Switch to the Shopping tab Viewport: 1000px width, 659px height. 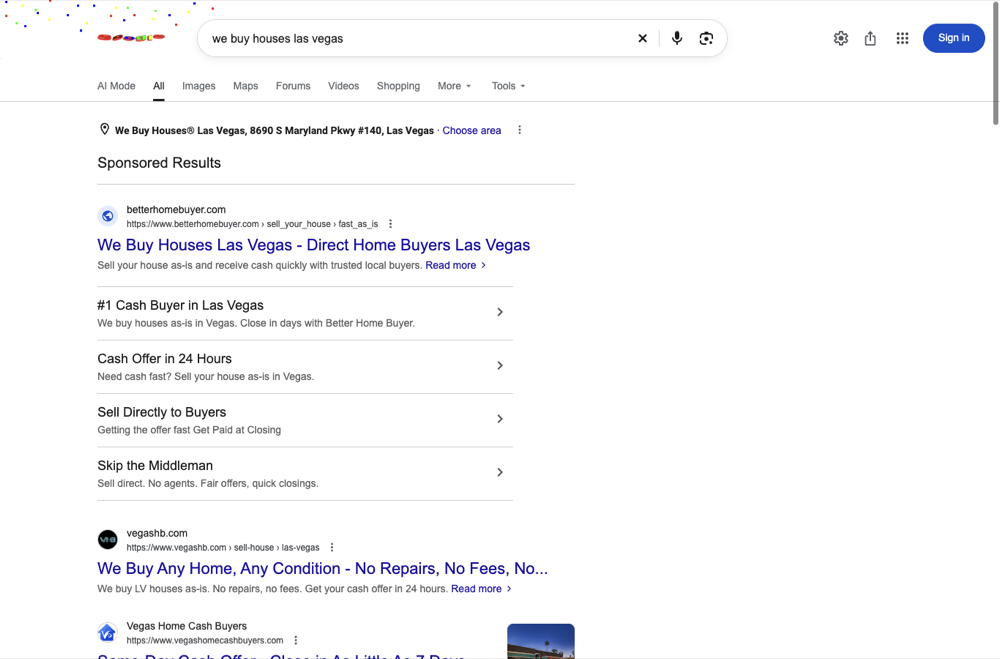pos(398,86)
